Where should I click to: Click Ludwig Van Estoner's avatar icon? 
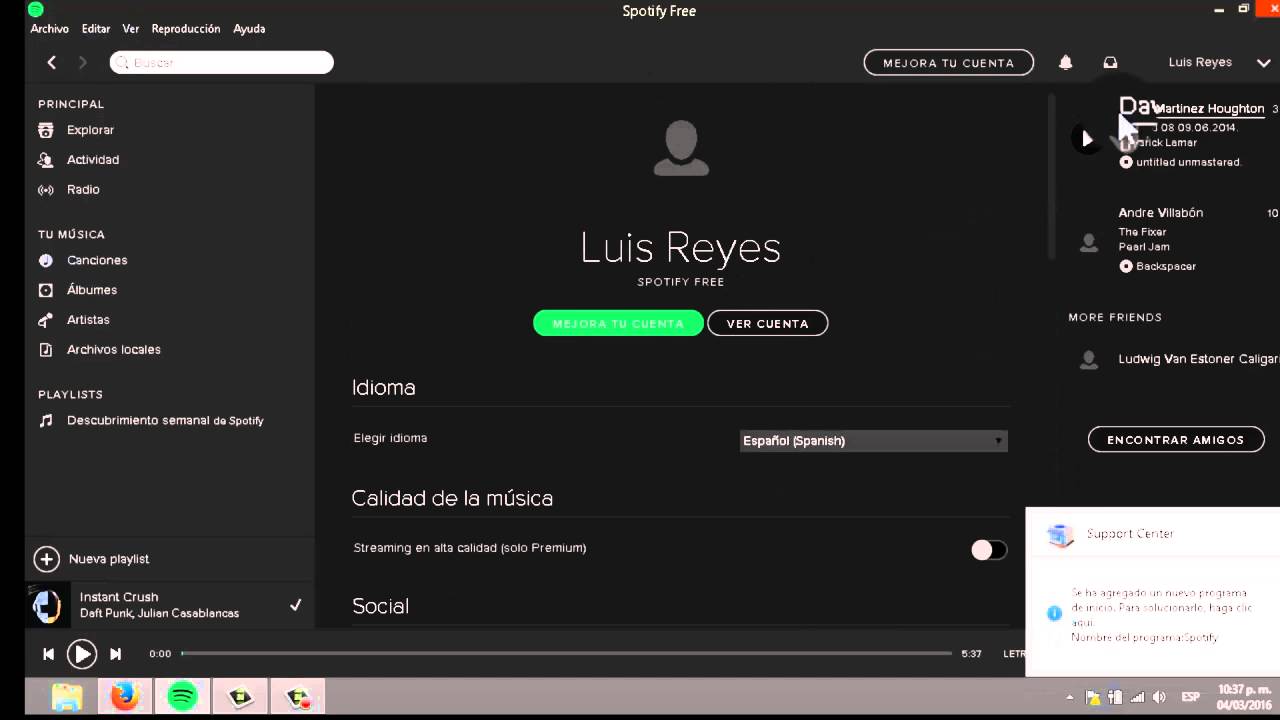click(x=1089, y=360)
